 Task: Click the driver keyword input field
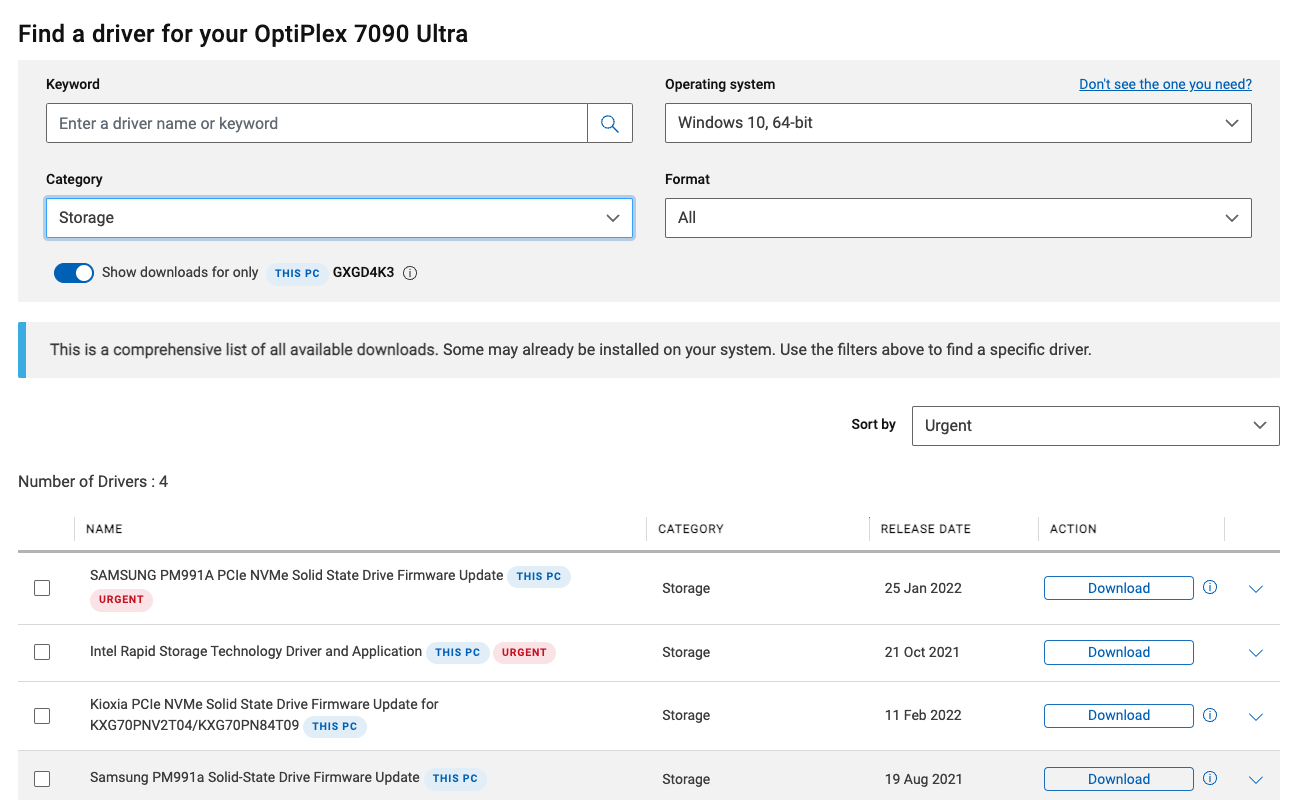tap(316, 124)
